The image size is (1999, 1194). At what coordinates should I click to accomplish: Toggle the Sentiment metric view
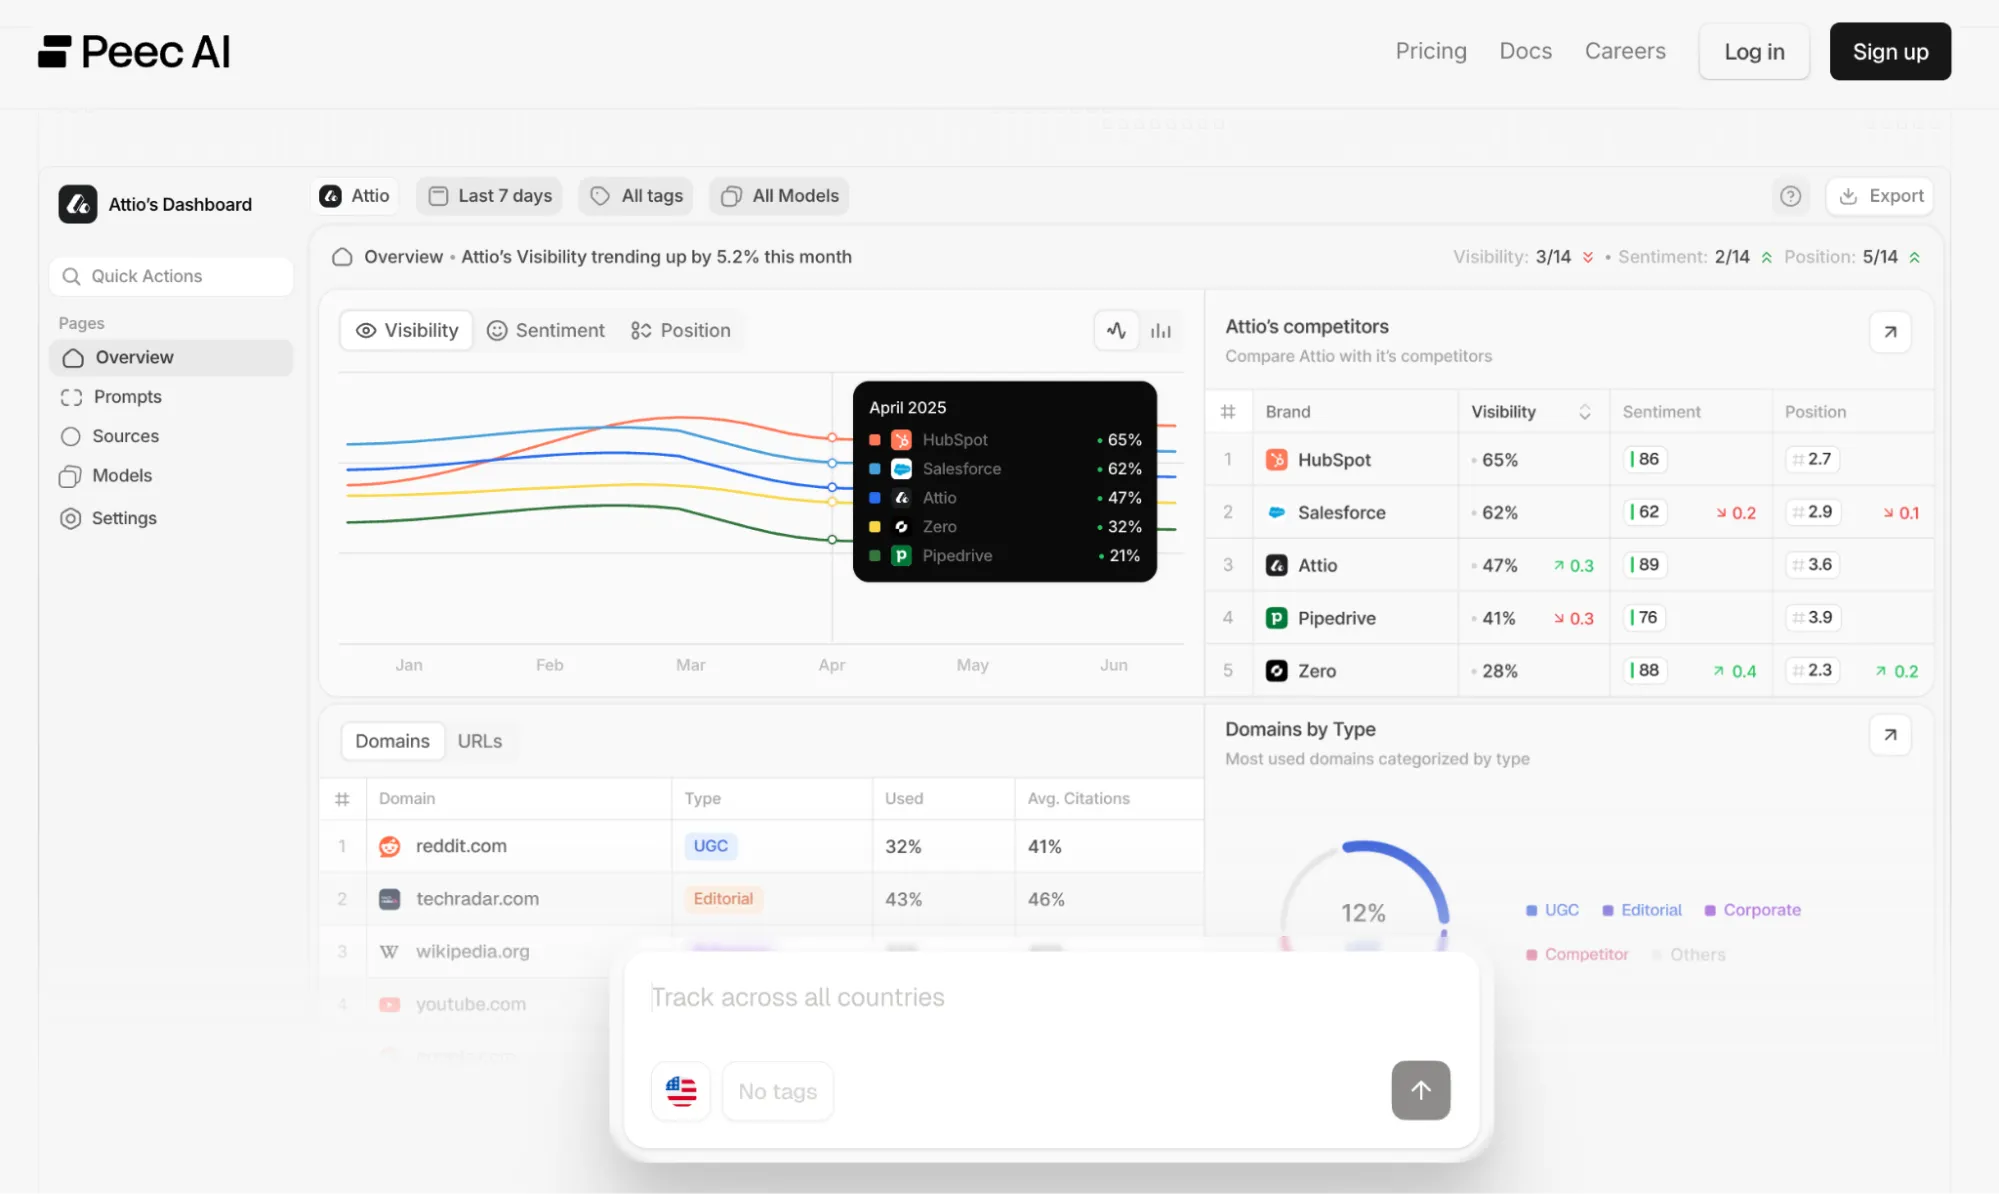click(x=546, y=330)
